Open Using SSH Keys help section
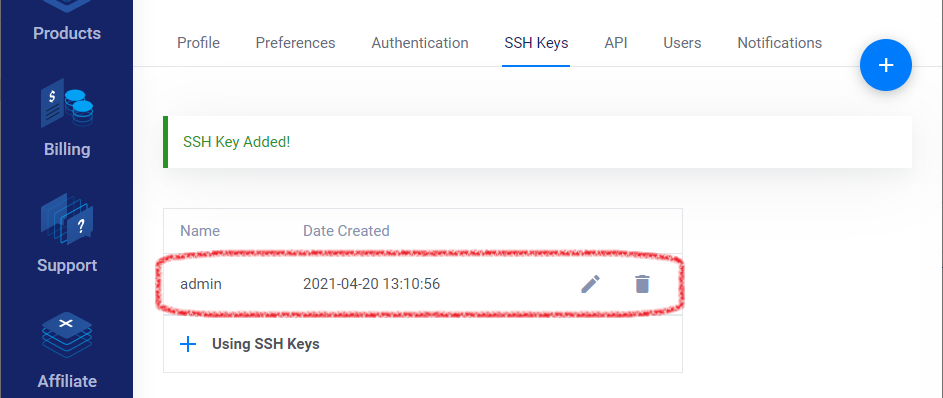Screen dimensions: 943x398 pos(265,344)
